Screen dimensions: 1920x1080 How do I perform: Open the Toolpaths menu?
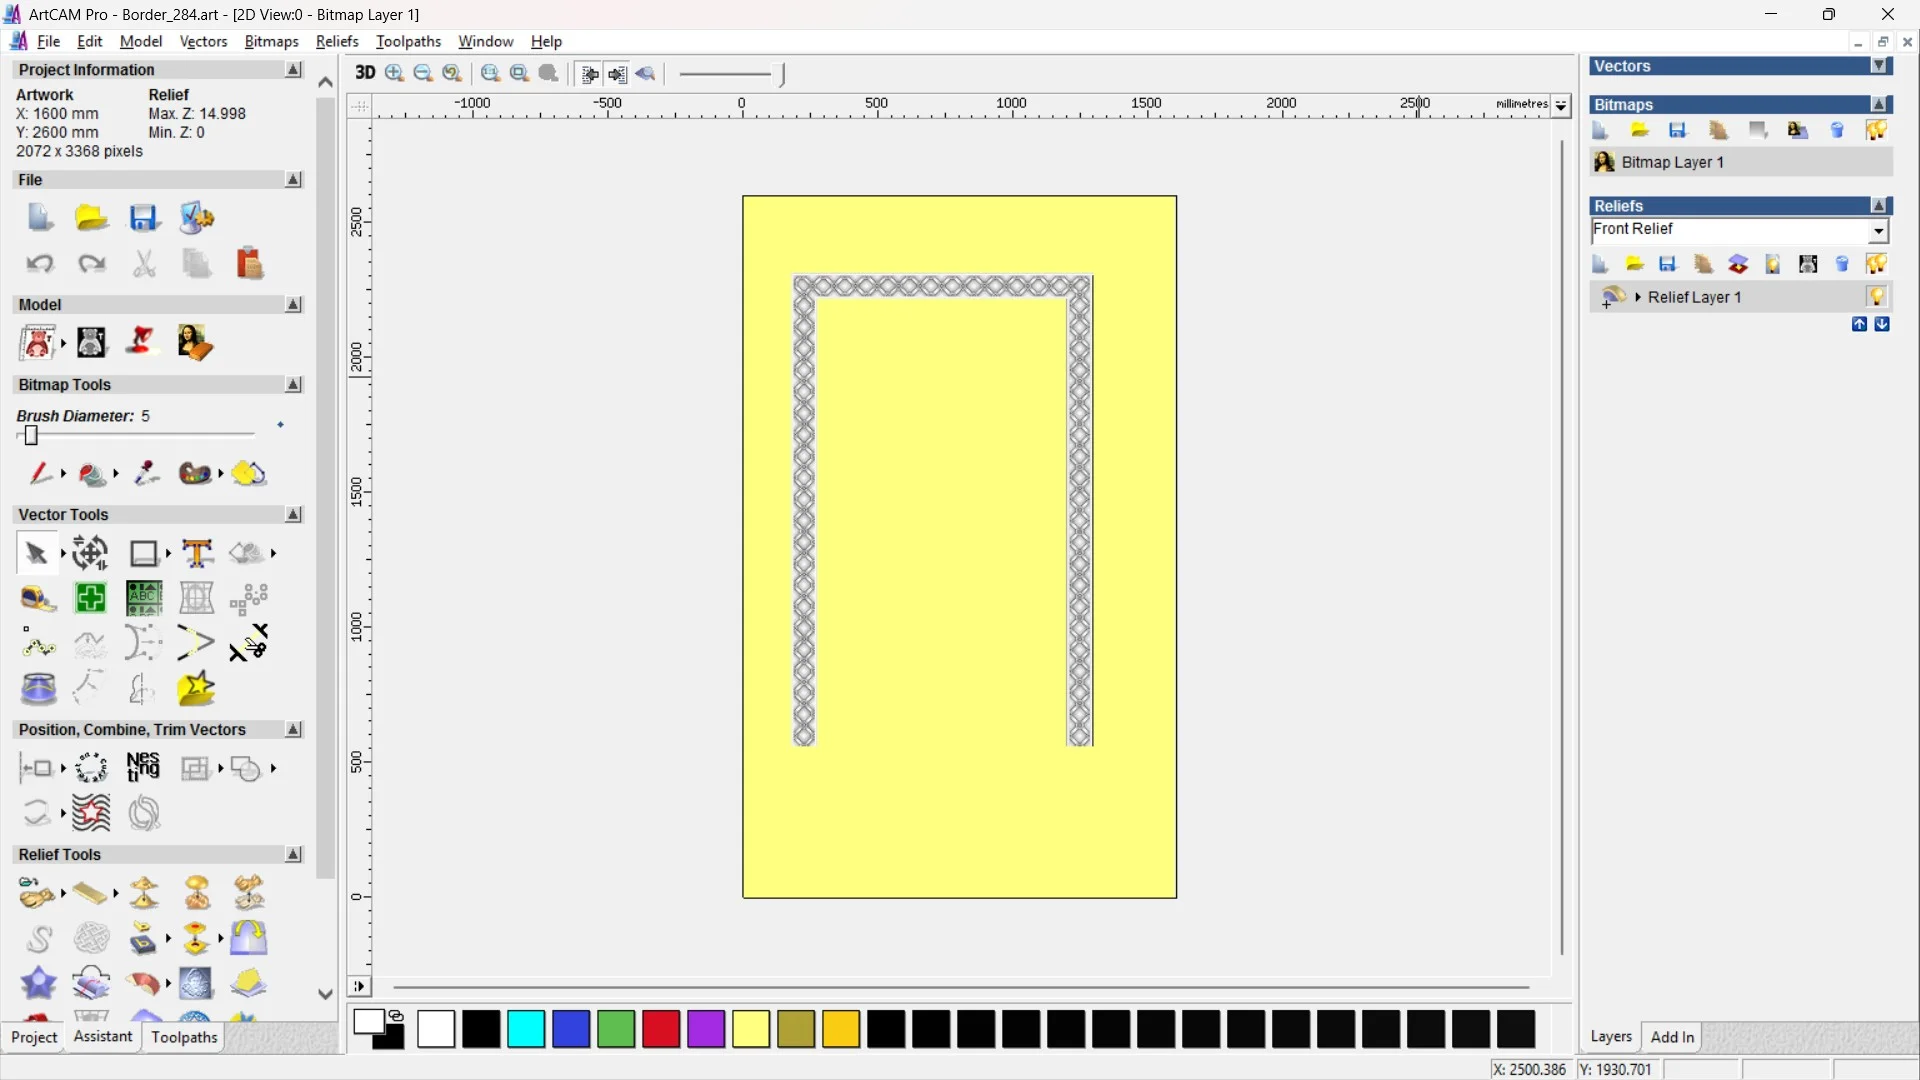pos(408,41)
